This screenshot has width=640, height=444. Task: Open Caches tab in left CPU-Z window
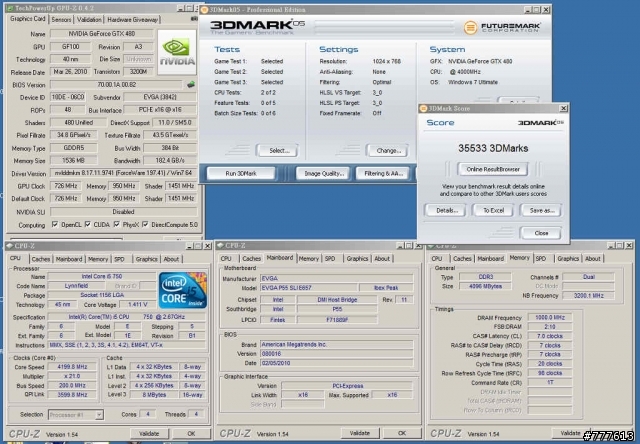click(41, 259)
